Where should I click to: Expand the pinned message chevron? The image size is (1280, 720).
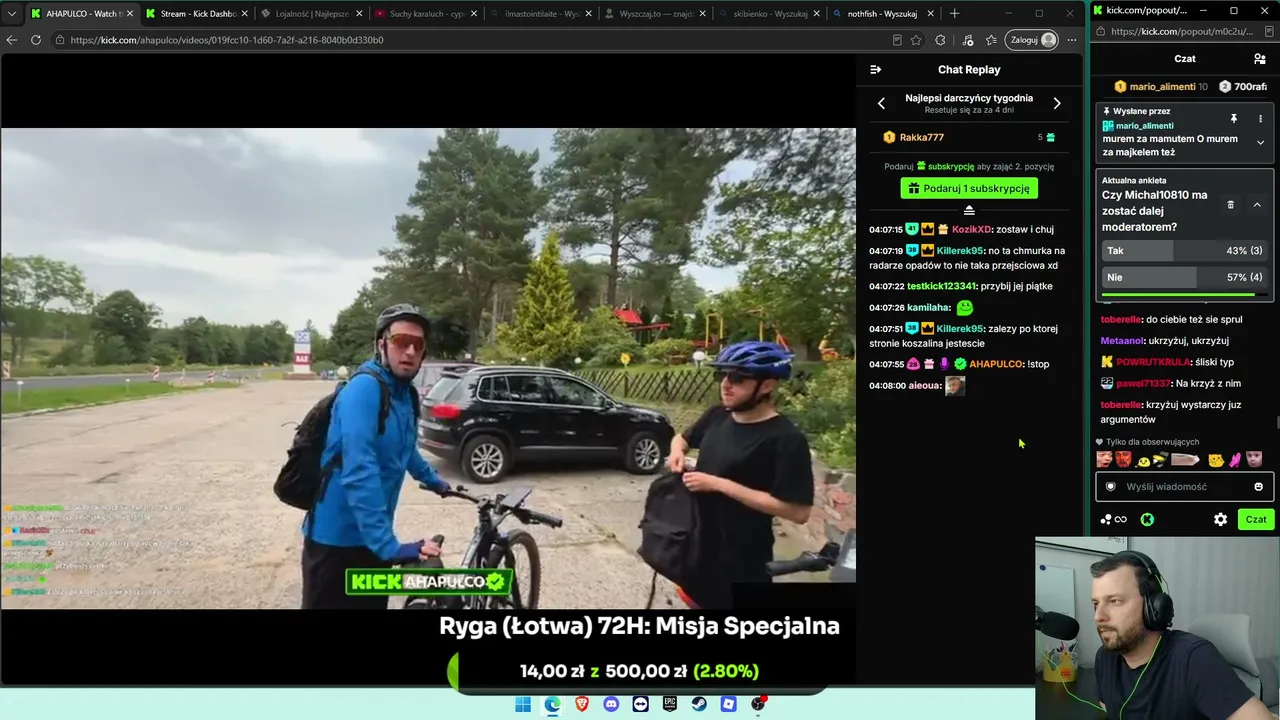coord(1260,143)
